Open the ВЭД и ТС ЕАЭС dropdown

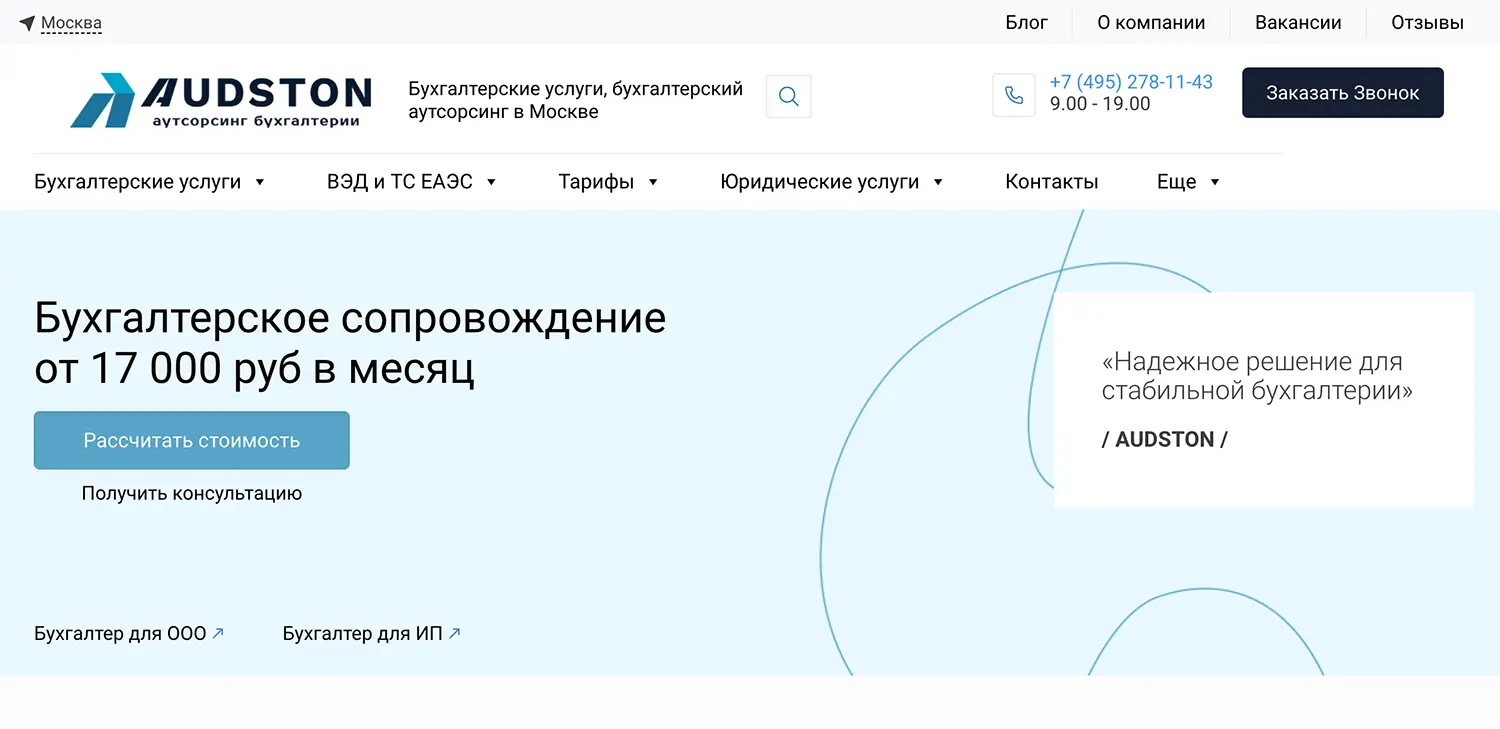pos(411,182)
